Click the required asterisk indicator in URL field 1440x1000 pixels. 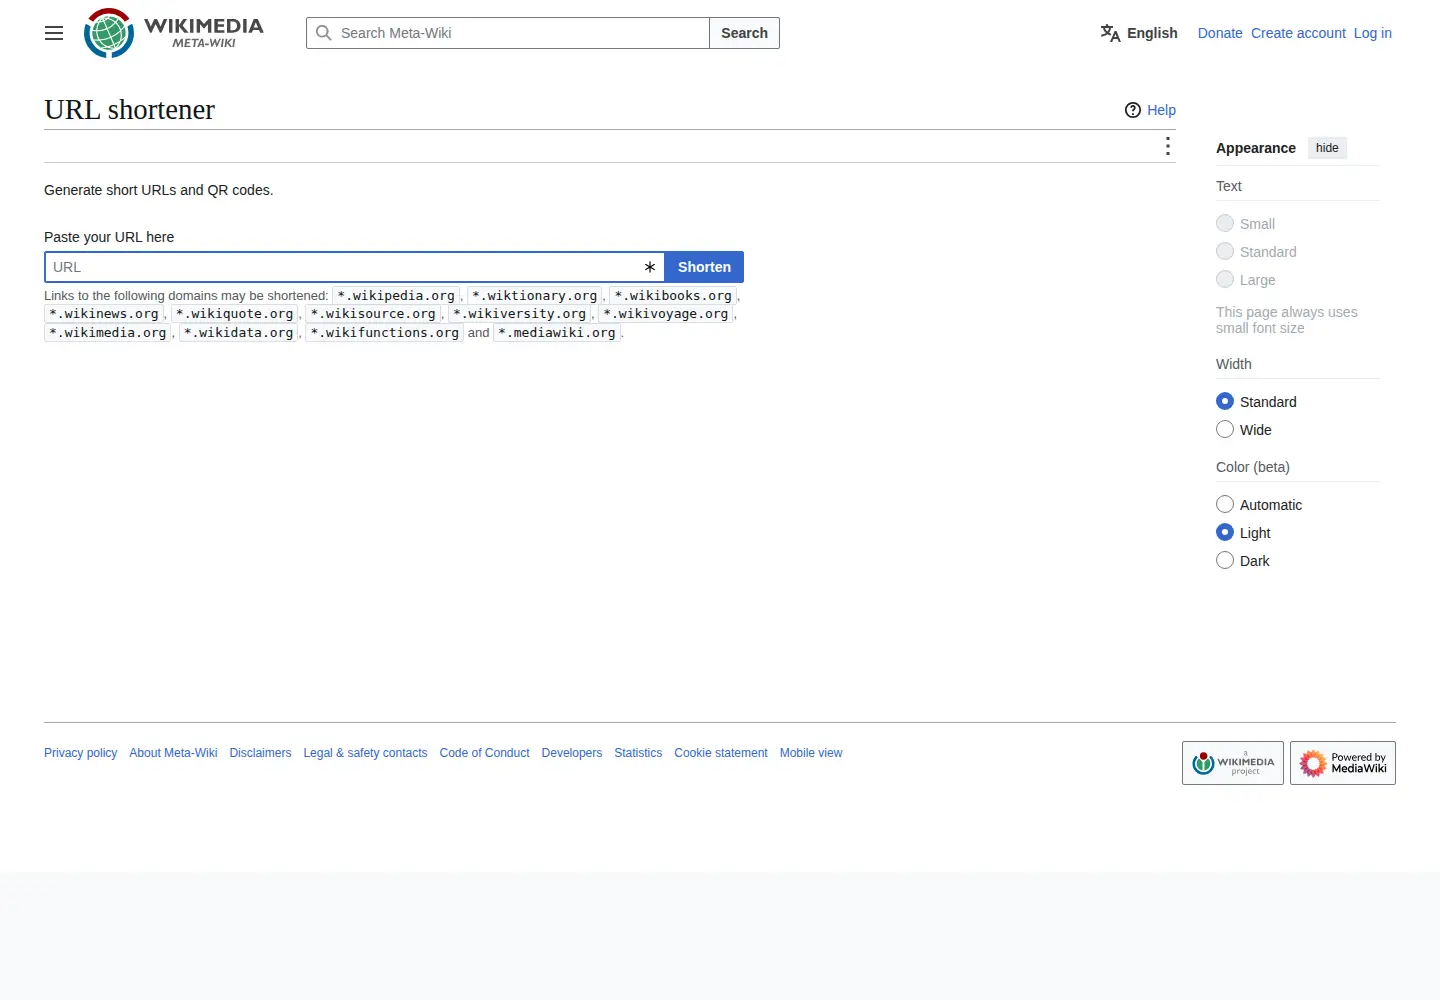point(650,267)
